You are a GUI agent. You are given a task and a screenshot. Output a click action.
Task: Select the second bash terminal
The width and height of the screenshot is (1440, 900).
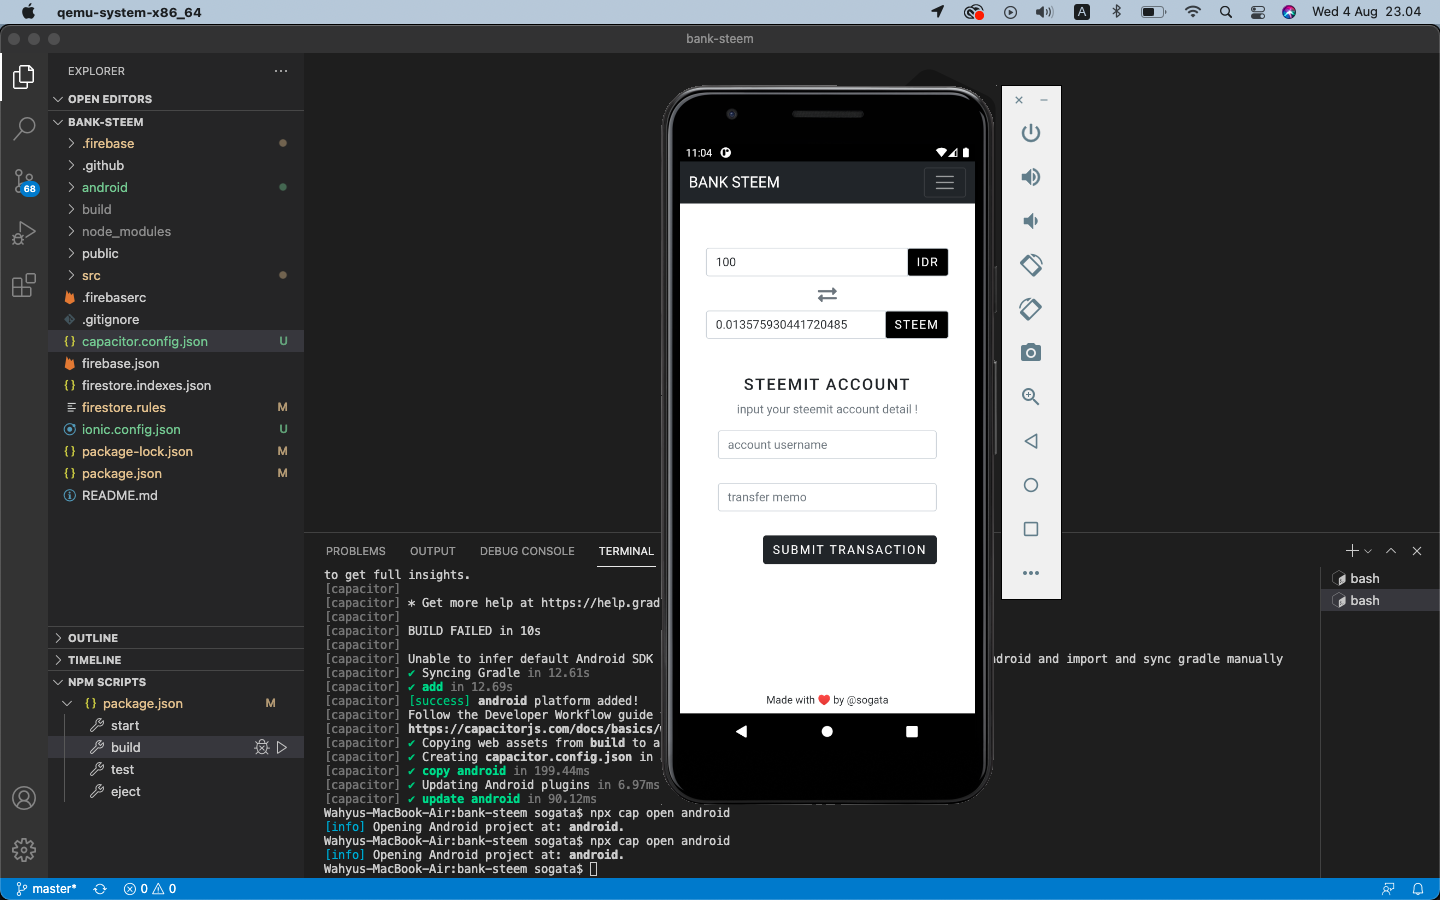tap(1380, 600)
